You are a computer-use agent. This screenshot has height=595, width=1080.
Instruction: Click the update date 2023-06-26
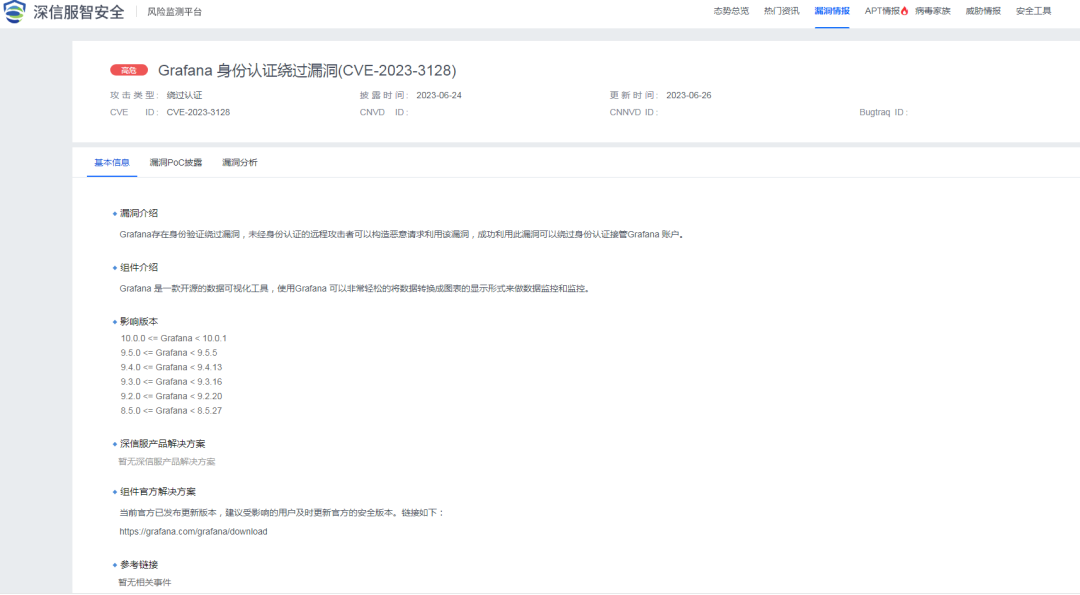pyautogui.click(x=689, y=95)
